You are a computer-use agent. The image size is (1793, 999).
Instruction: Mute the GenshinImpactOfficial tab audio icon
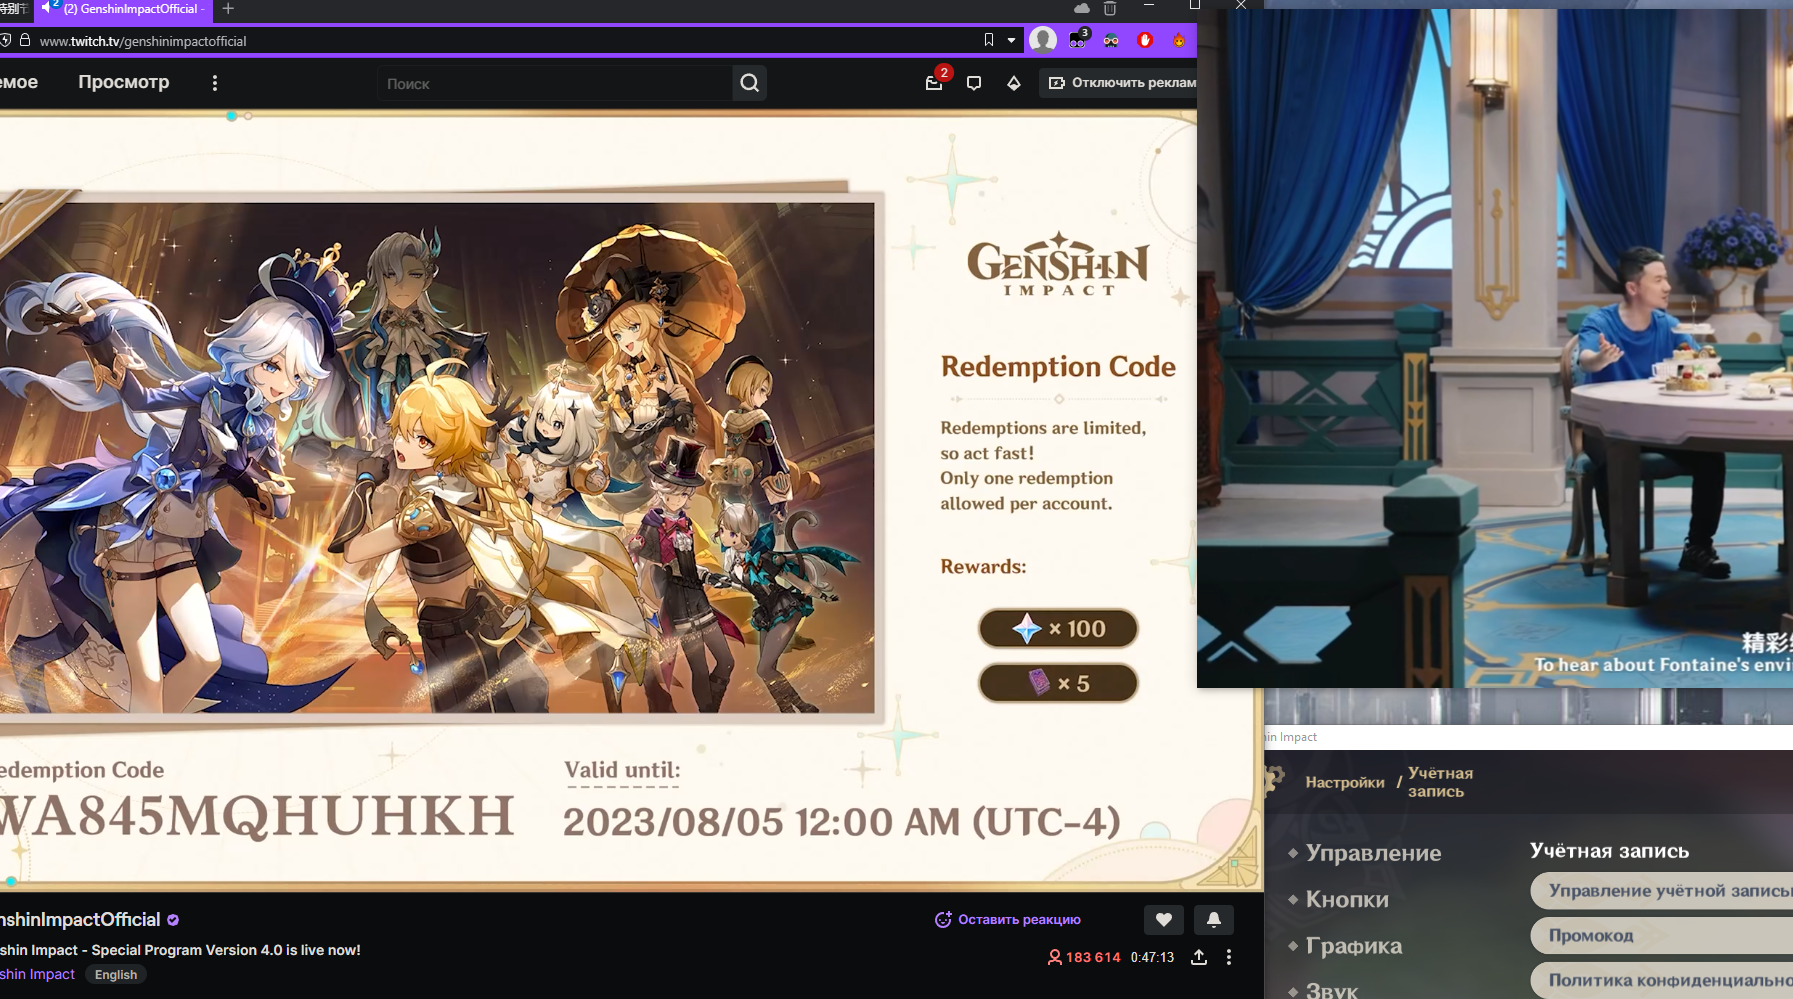point(46,8)
